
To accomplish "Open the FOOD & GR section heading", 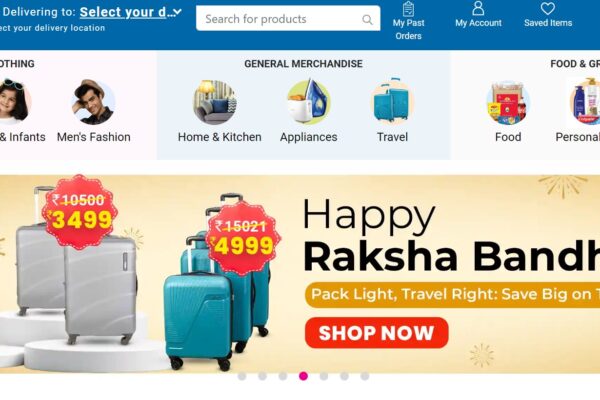I will [x=575, y=64].
